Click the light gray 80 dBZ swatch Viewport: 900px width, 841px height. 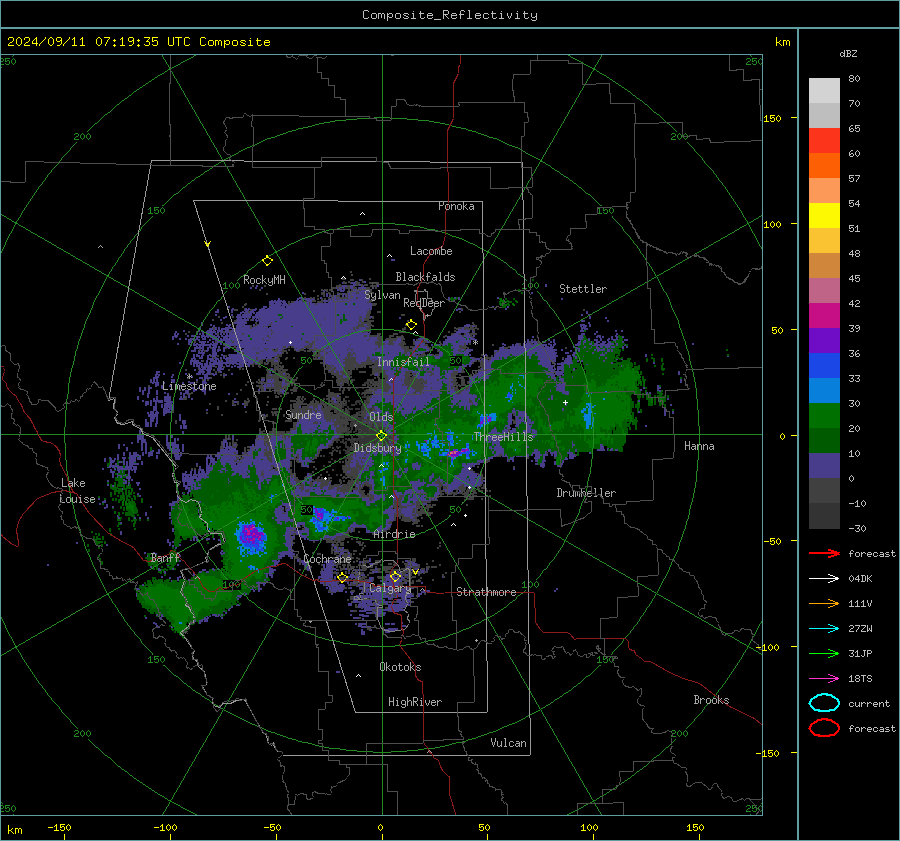(824, 91)
